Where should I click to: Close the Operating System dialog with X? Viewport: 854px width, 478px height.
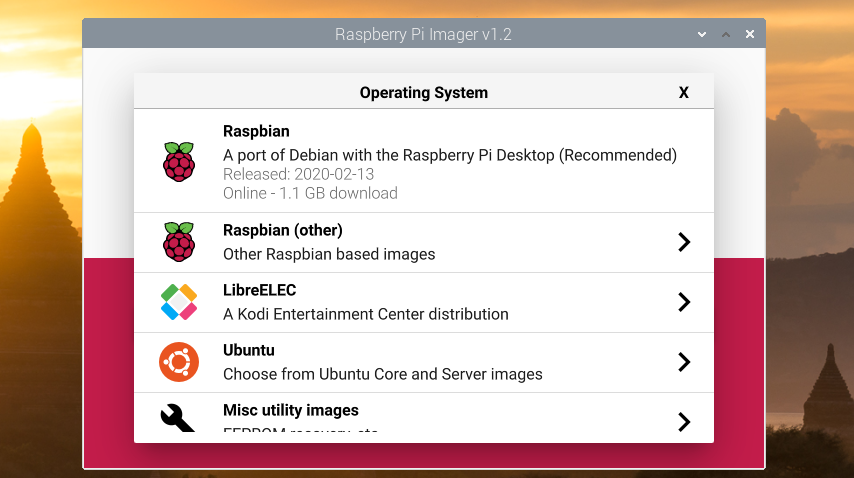pyautogui.click(x=684, y=93)
